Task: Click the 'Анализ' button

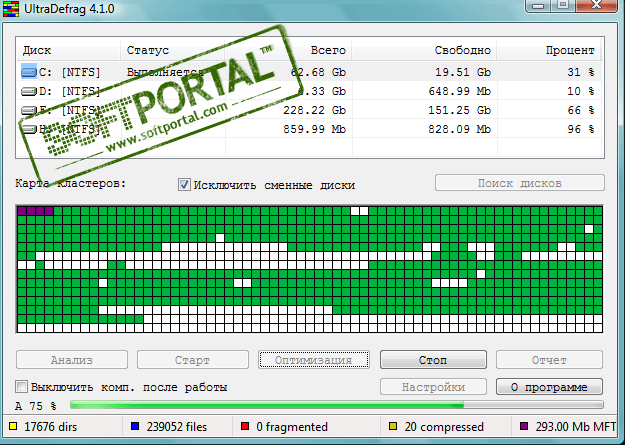Action: point(72,360)
